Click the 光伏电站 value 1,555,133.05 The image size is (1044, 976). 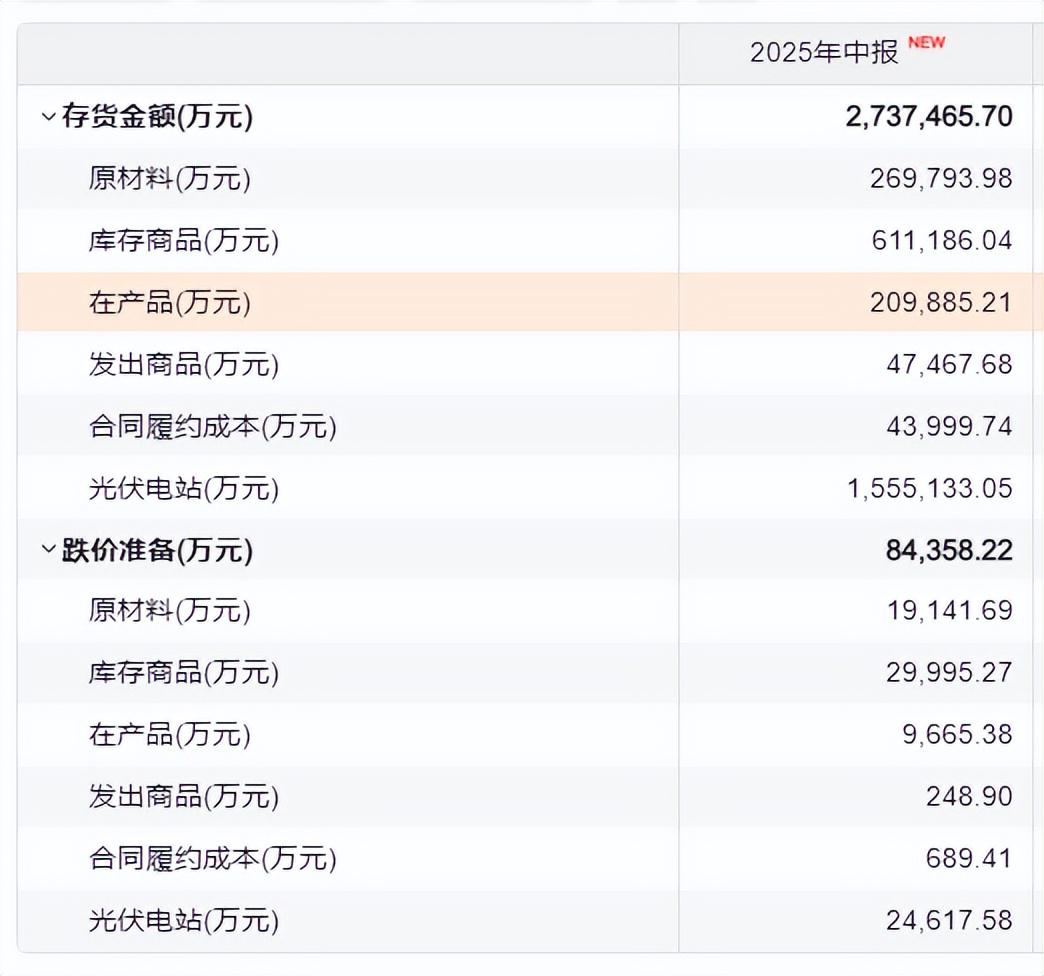pyautogui.click(x=929, y=489)
